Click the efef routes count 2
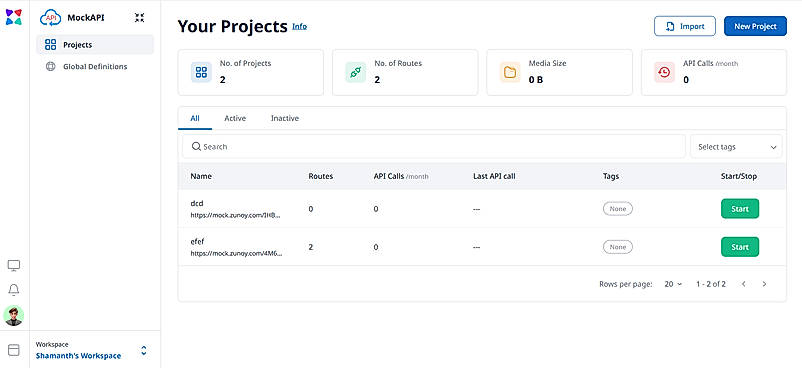Image resolution: width=802 pixels, height=368 pixels. (311, 247)
